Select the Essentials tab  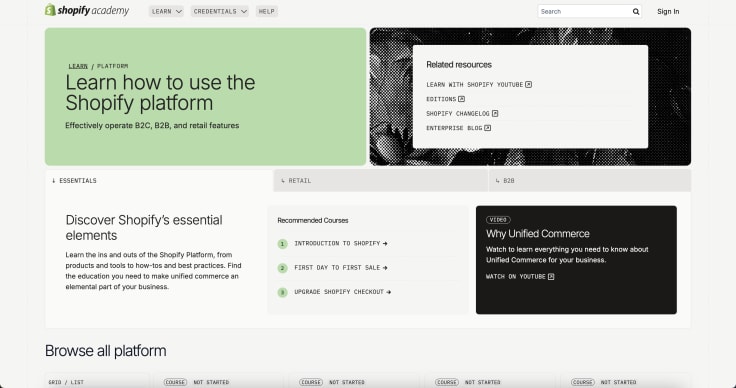point(159,181)
